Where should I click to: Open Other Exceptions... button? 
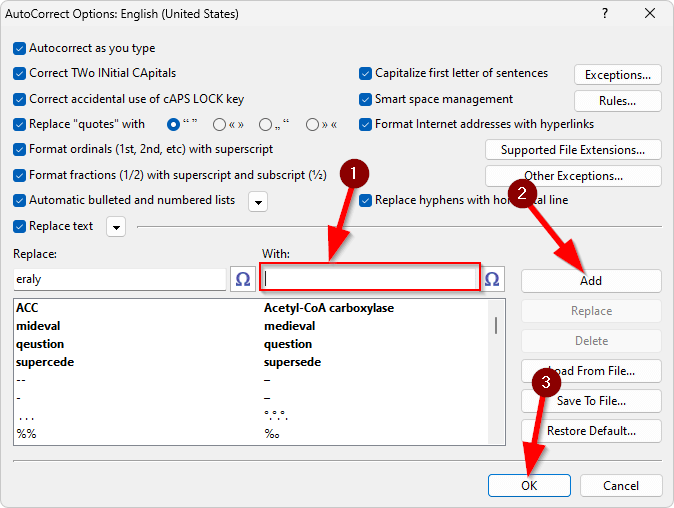pyautogui.click(x=573, y=176)
